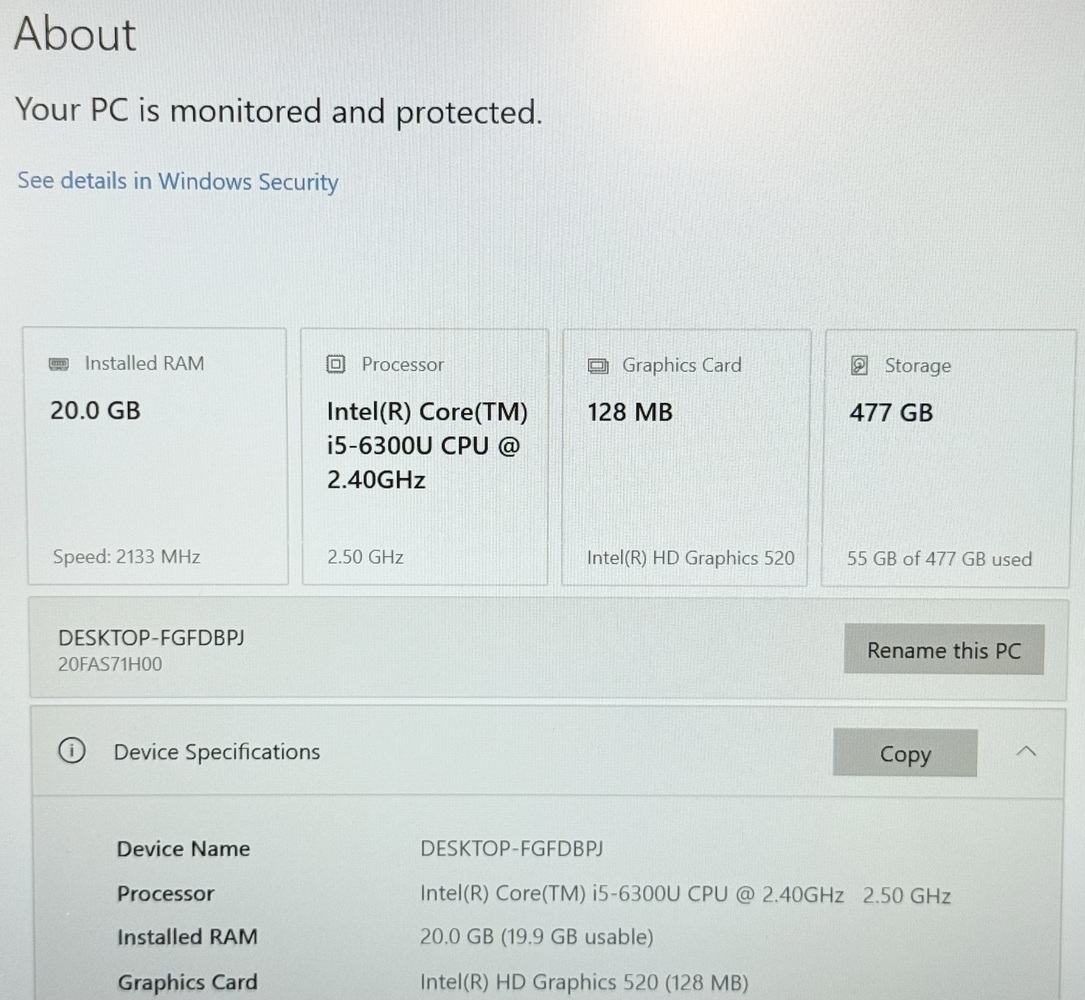The width and height of the screenshot is (1085, 1000).
Task: Click the Graphics Card monitor icon
Action: point(598,366)
